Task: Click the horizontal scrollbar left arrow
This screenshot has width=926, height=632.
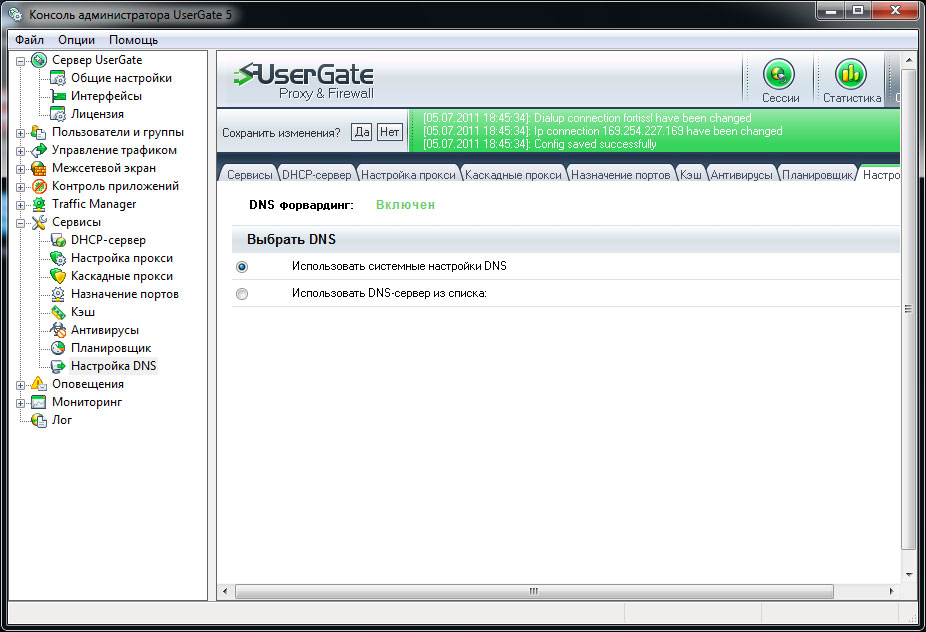Action: pos(225,591)
